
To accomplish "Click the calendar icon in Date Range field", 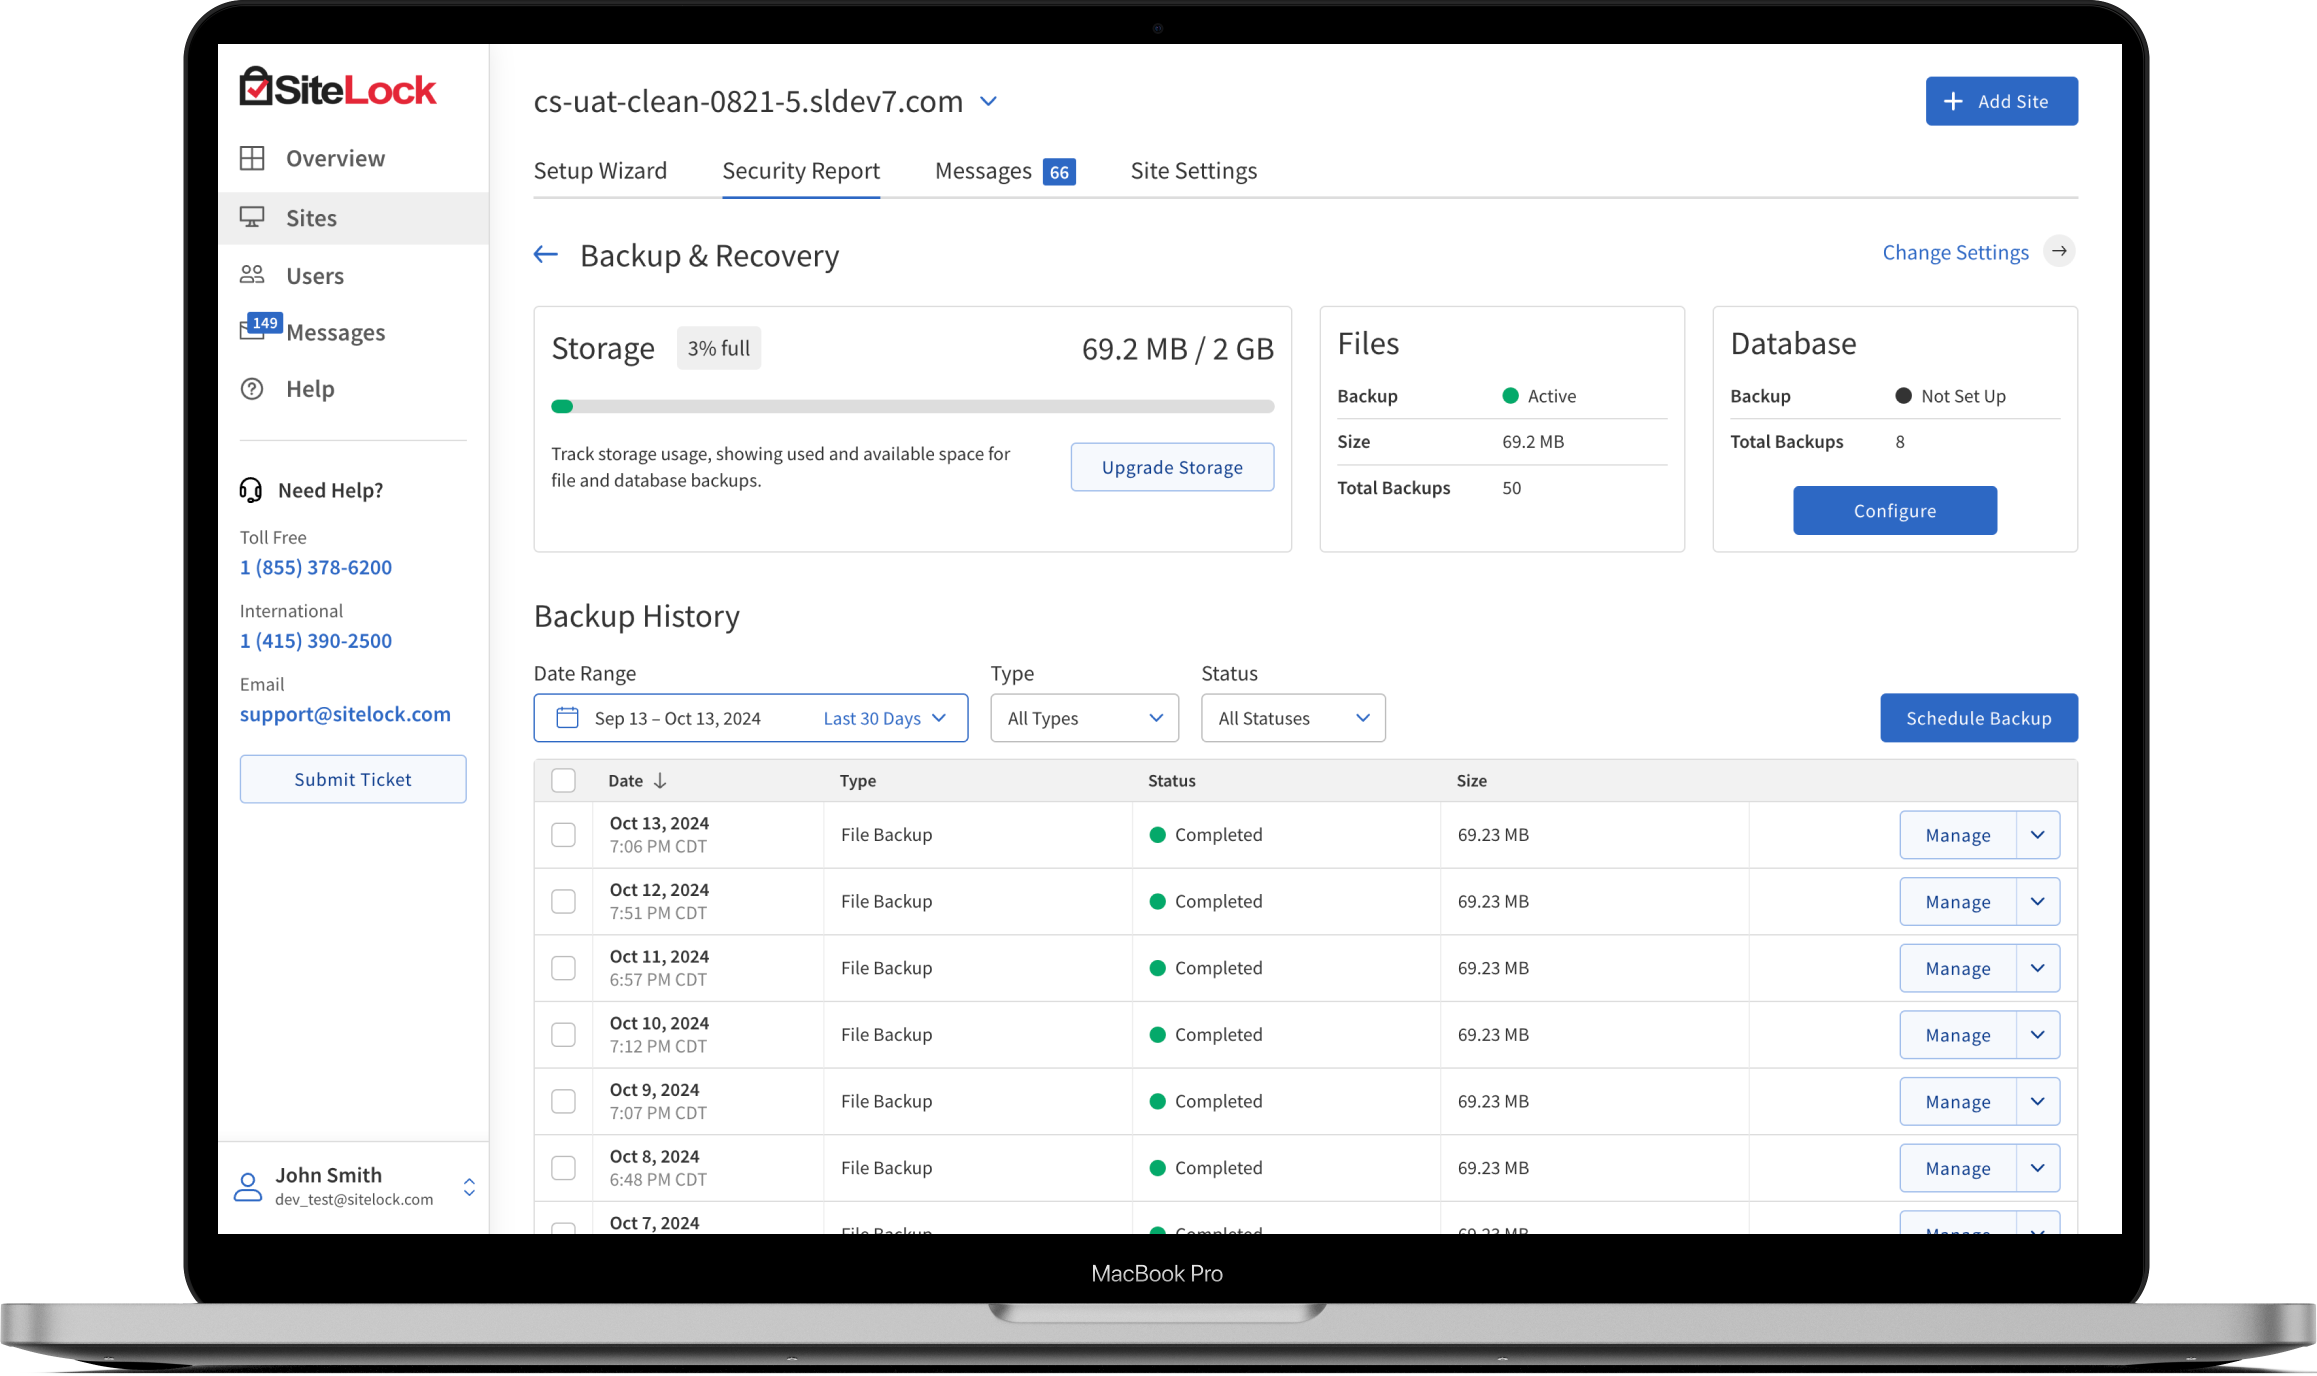I will (567, 718).
